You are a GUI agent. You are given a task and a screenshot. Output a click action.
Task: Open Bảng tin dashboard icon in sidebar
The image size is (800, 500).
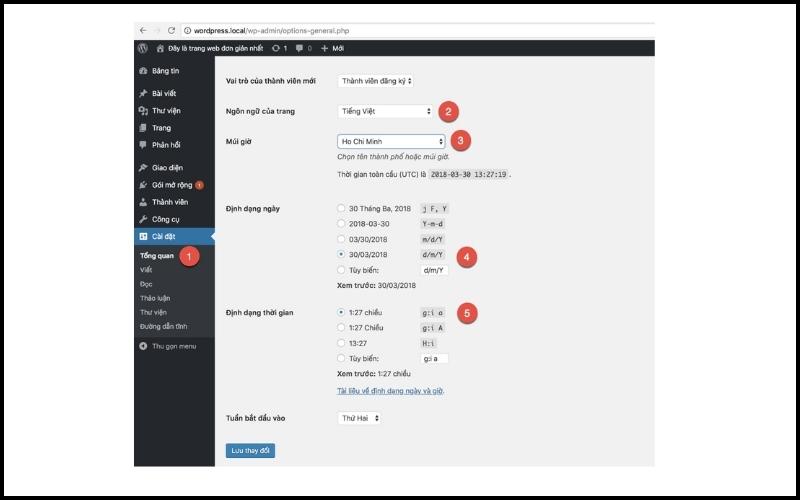tap(143, 71)
